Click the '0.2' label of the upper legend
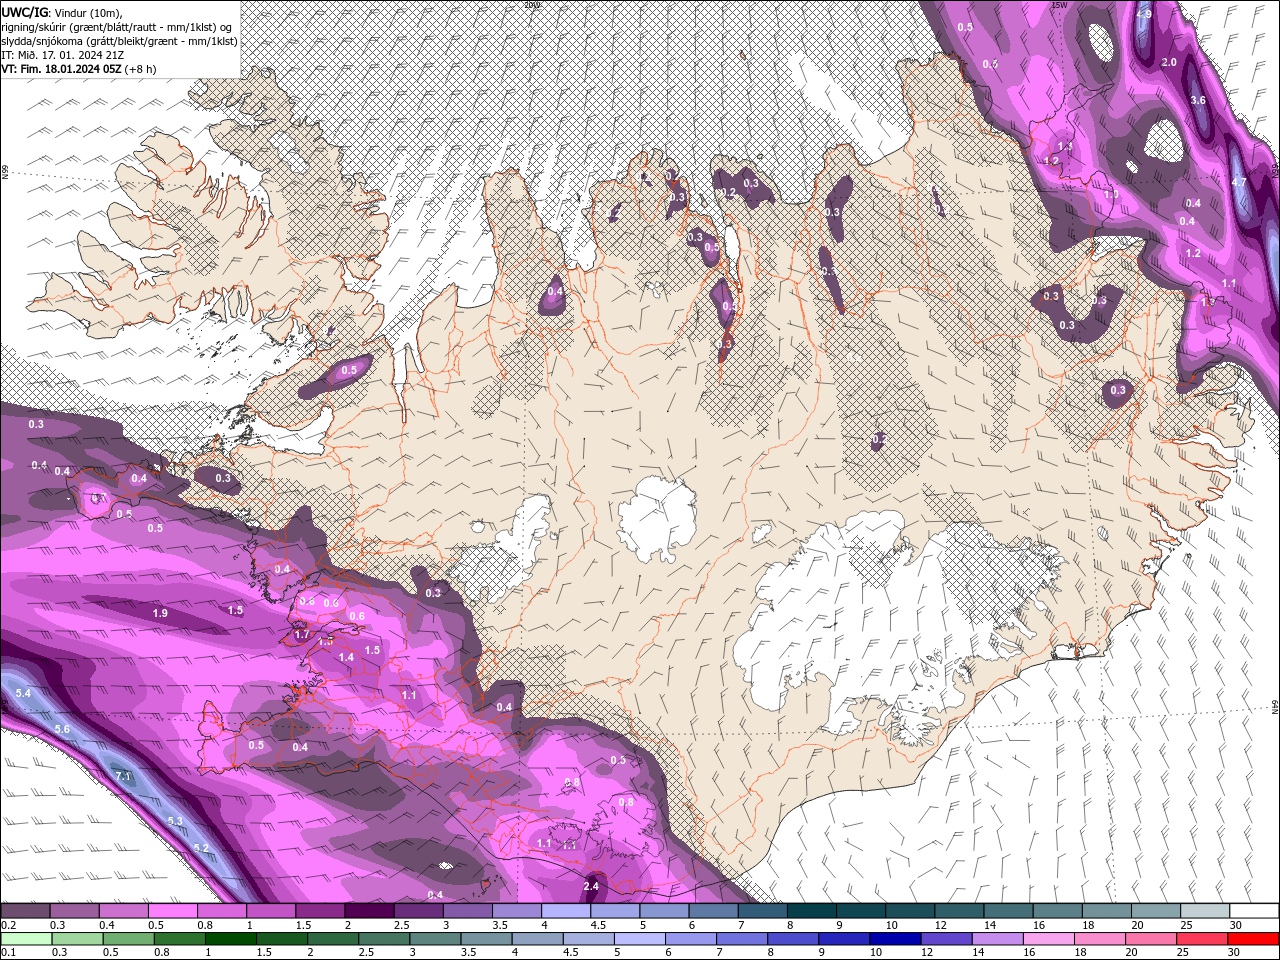 [x=8, y=925]
